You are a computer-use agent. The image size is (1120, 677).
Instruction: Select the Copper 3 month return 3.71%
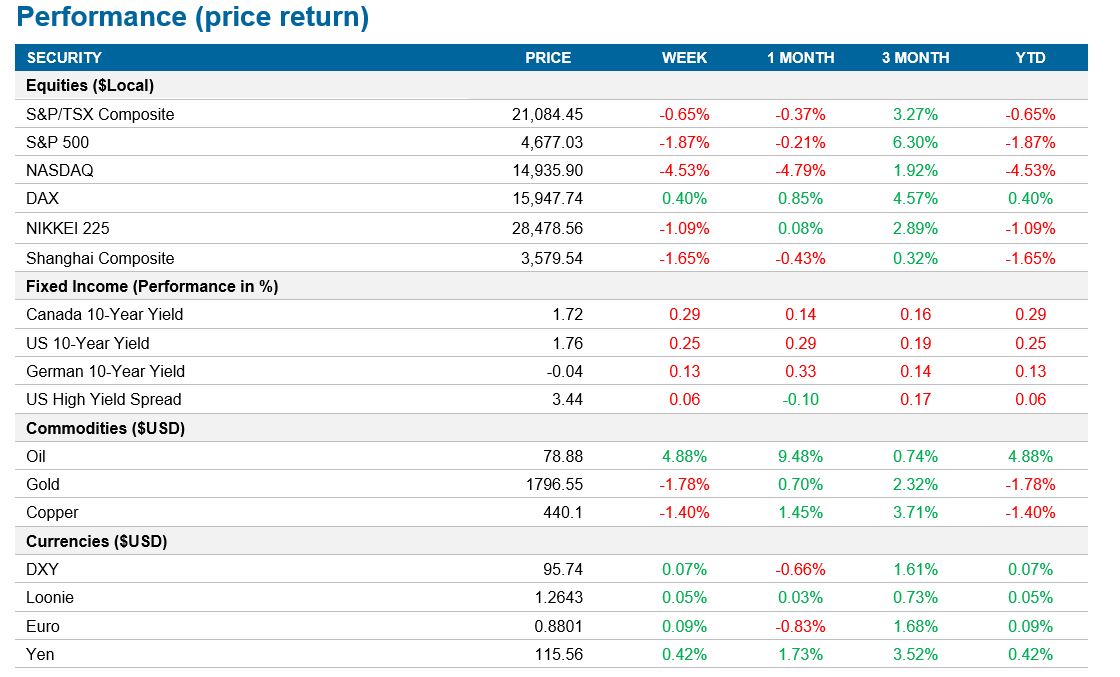916,512
